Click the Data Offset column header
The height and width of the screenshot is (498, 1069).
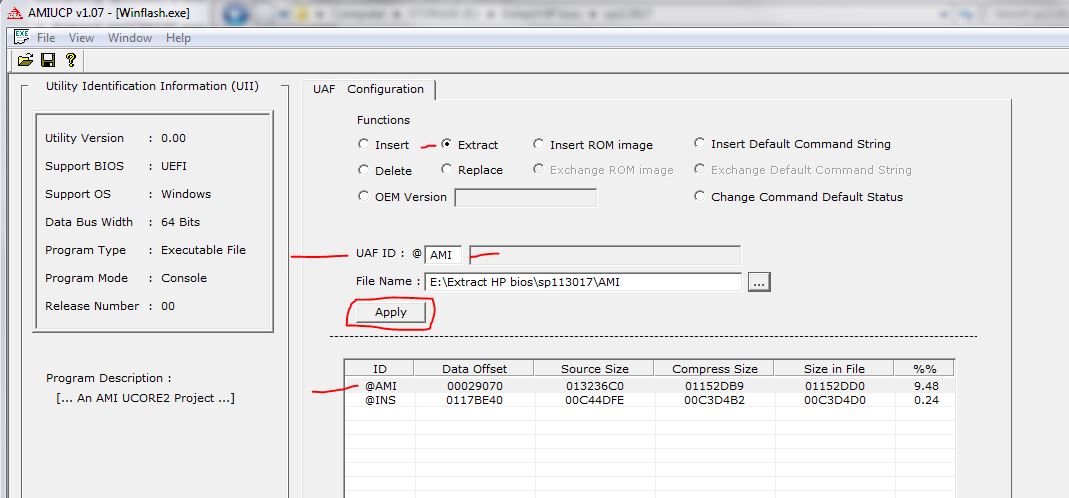point(475,368)
